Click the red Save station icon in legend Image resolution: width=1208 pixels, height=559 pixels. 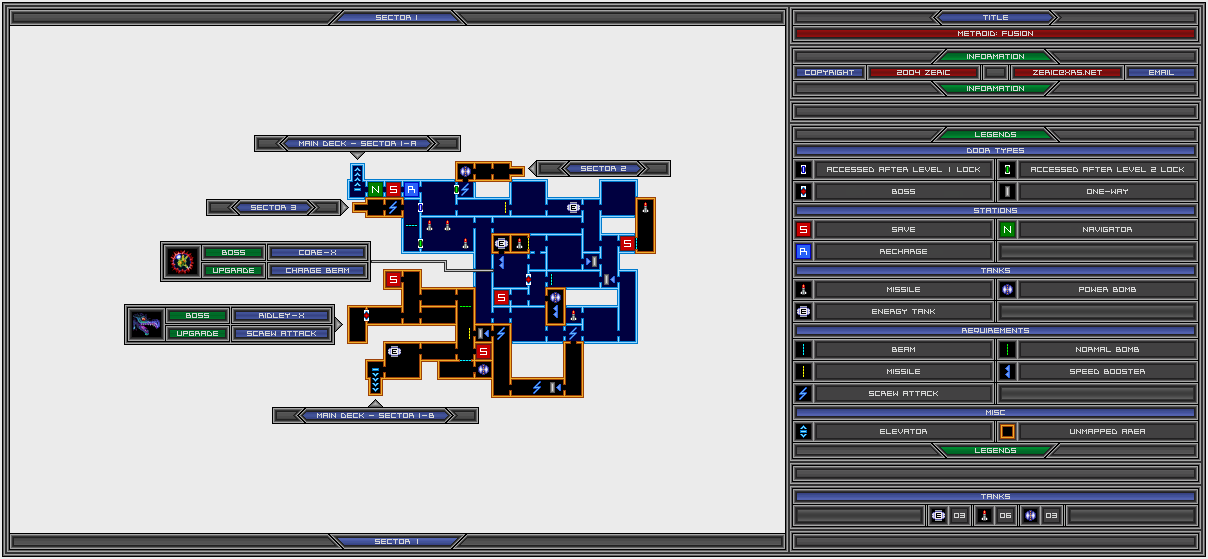click(x=803, y=230)
